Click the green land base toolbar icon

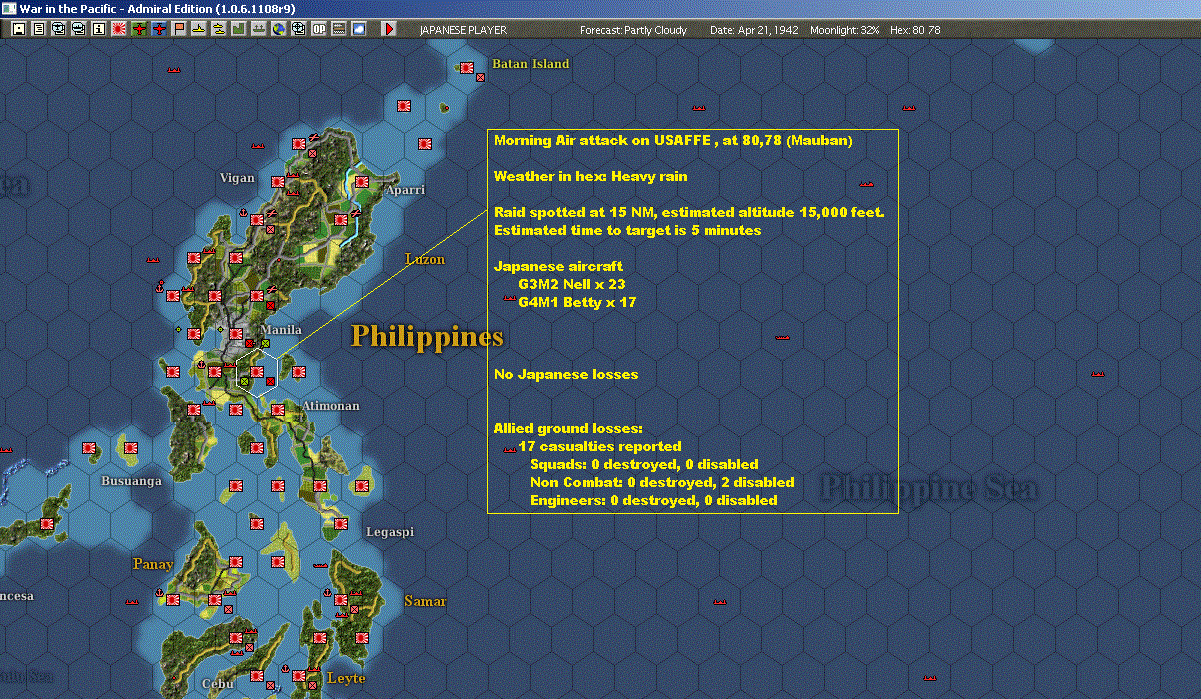tap(238, 29)
